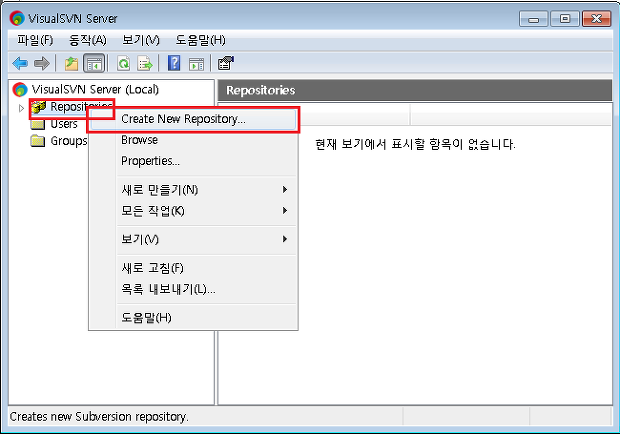Open the 동작(A) menu
620x434 pixels.
pyautogui.click(x=87, y=40)
